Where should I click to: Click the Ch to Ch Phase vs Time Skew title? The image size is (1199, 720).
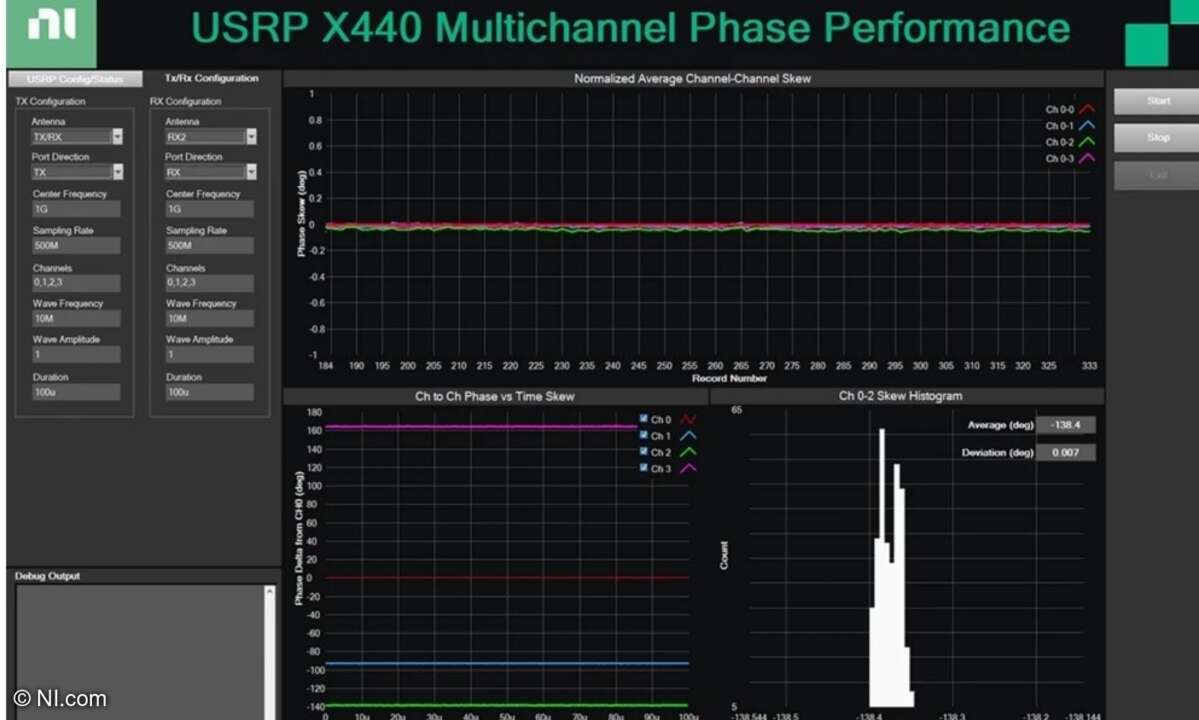coord(494,396)
